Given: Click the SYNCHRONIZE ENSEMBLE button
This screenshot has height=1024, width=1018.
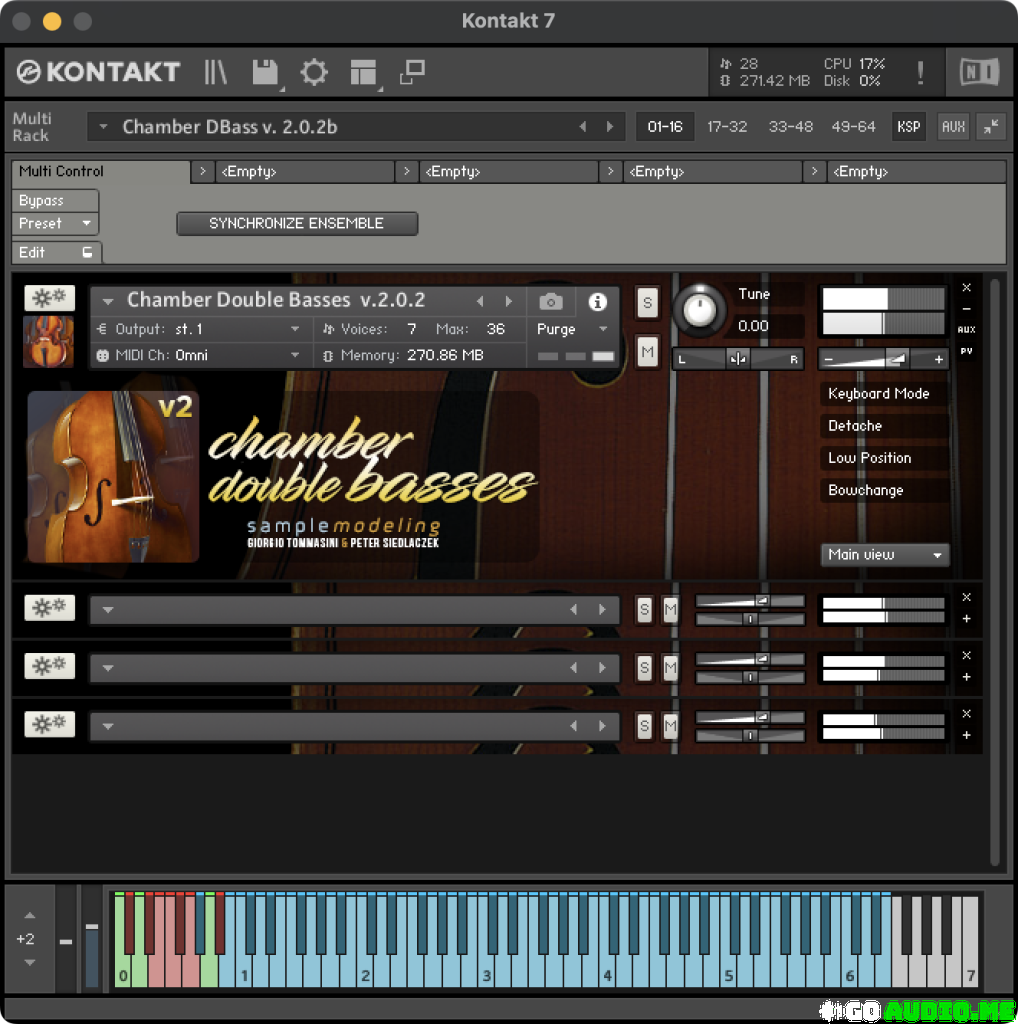Looking at the screenshot, I should (297, 223).
